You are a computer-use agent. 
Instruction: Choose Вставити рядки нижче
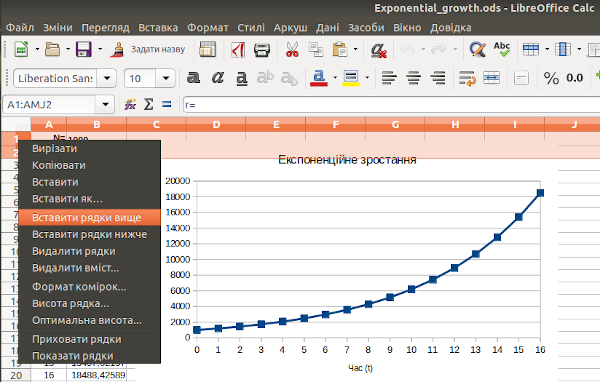[x=90, y=234]
